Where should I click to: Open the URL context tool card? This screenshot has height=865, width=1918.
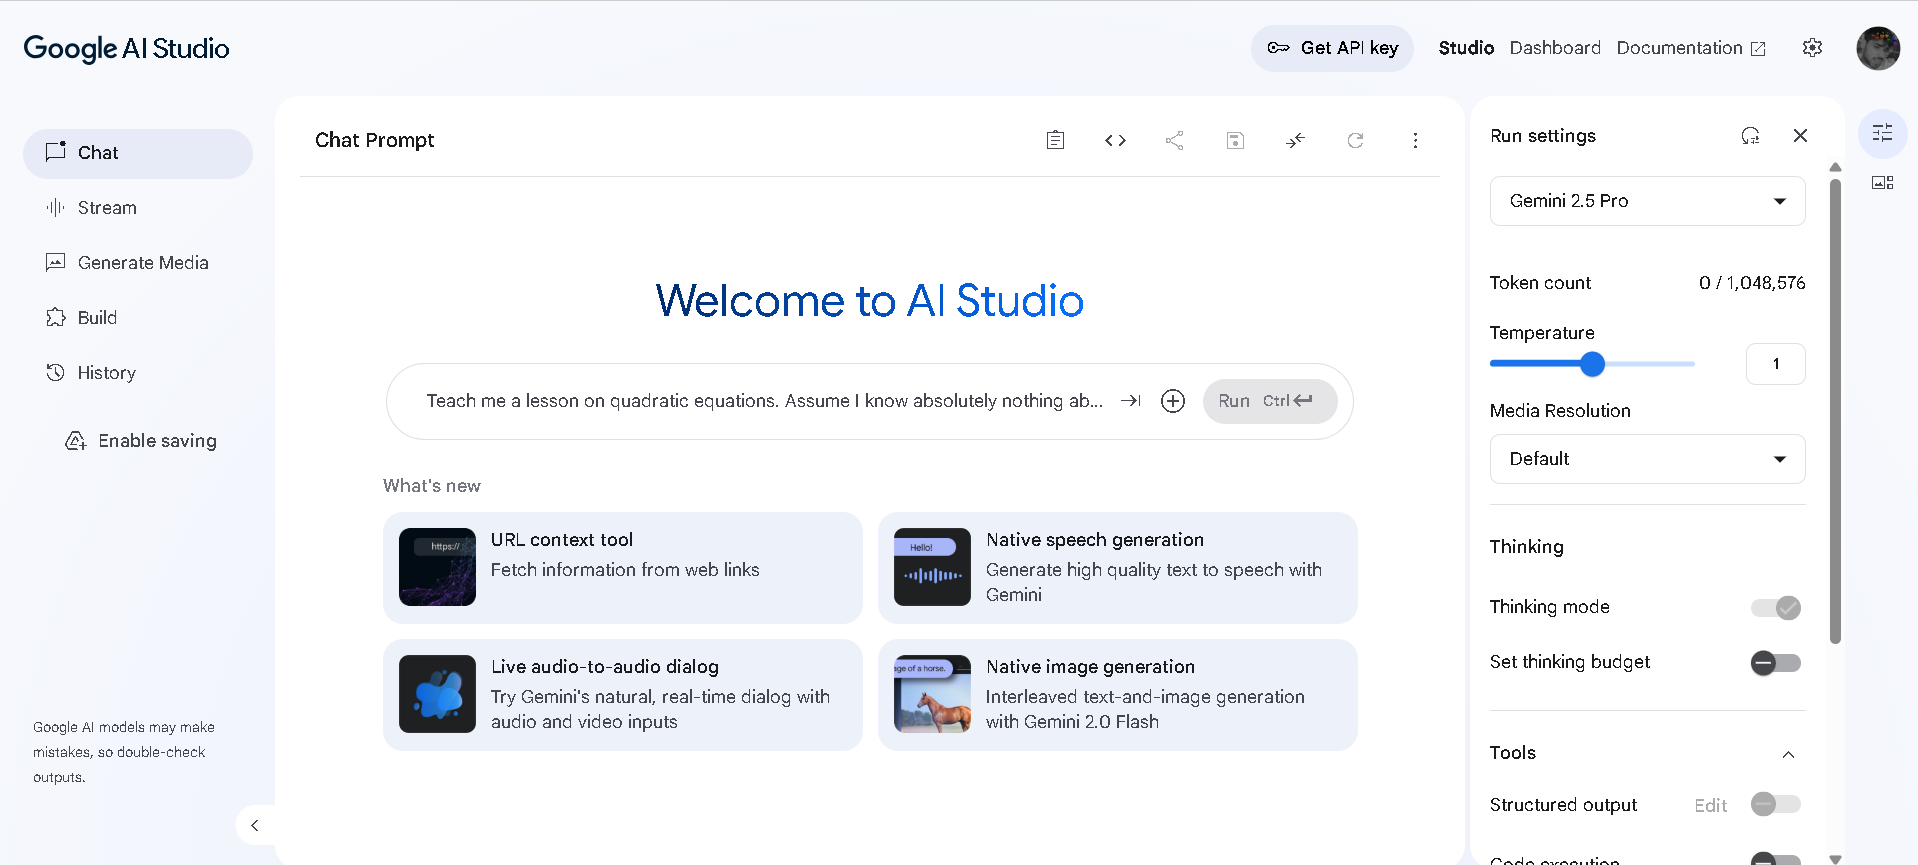point(622,567)
